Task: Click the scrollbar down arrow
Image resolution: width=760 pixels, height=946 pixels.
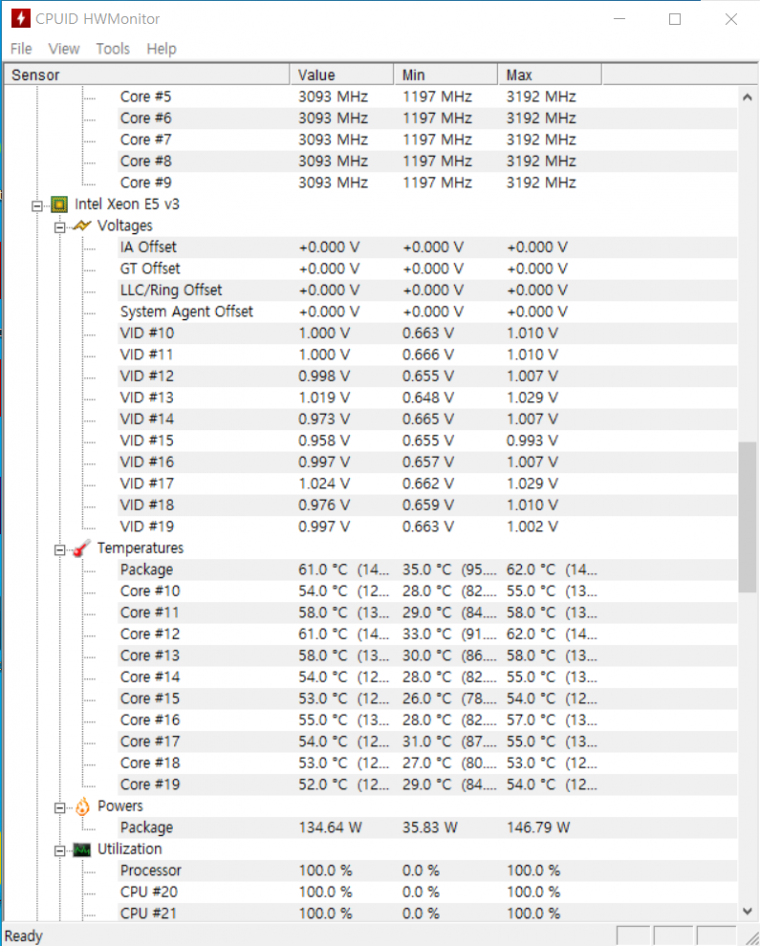Action: click(x=747, y=911)
